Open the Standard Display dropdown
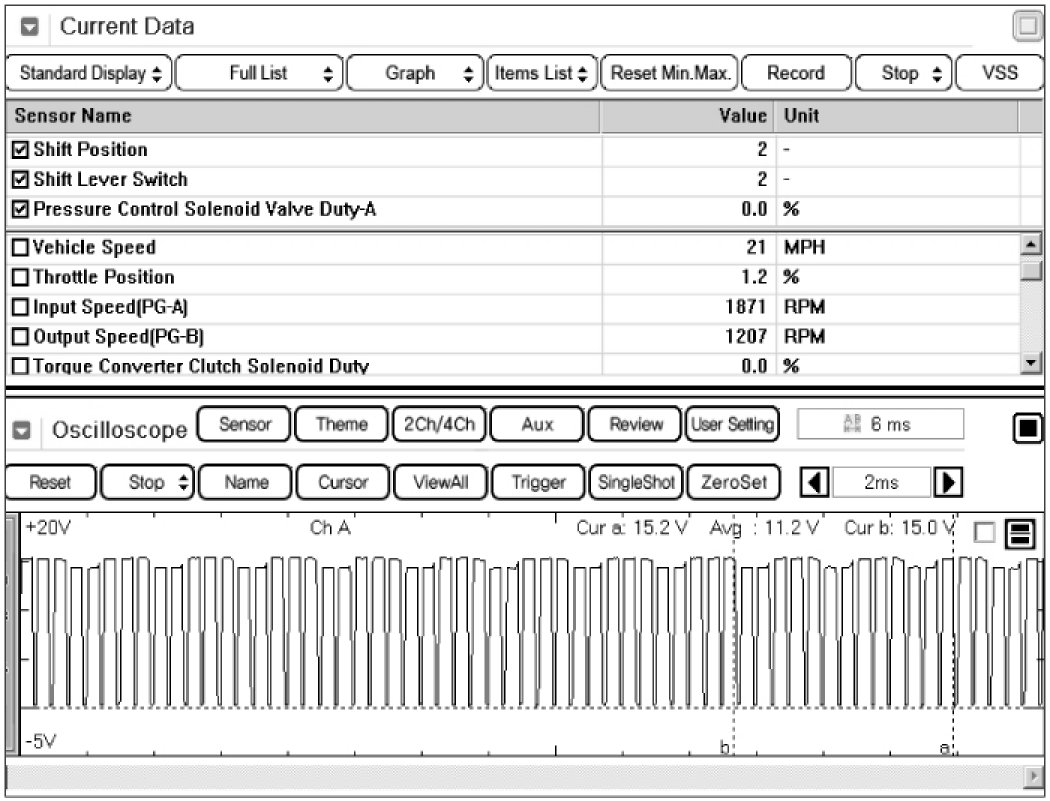1050x801 pixels. click(90, 73)
